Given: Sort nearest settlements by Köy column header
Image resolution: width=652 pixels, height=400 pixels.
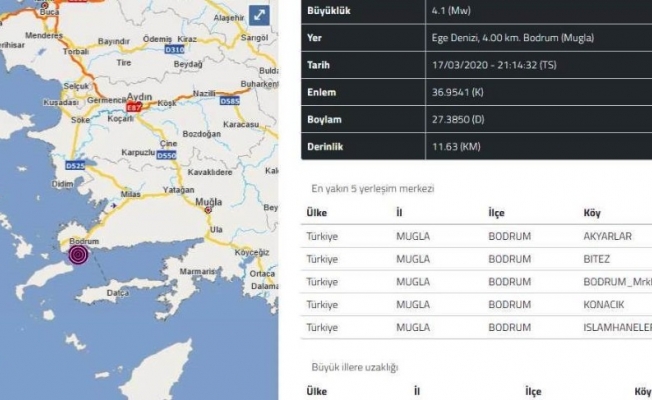Looking at the screenshot, I should (592, 213).
